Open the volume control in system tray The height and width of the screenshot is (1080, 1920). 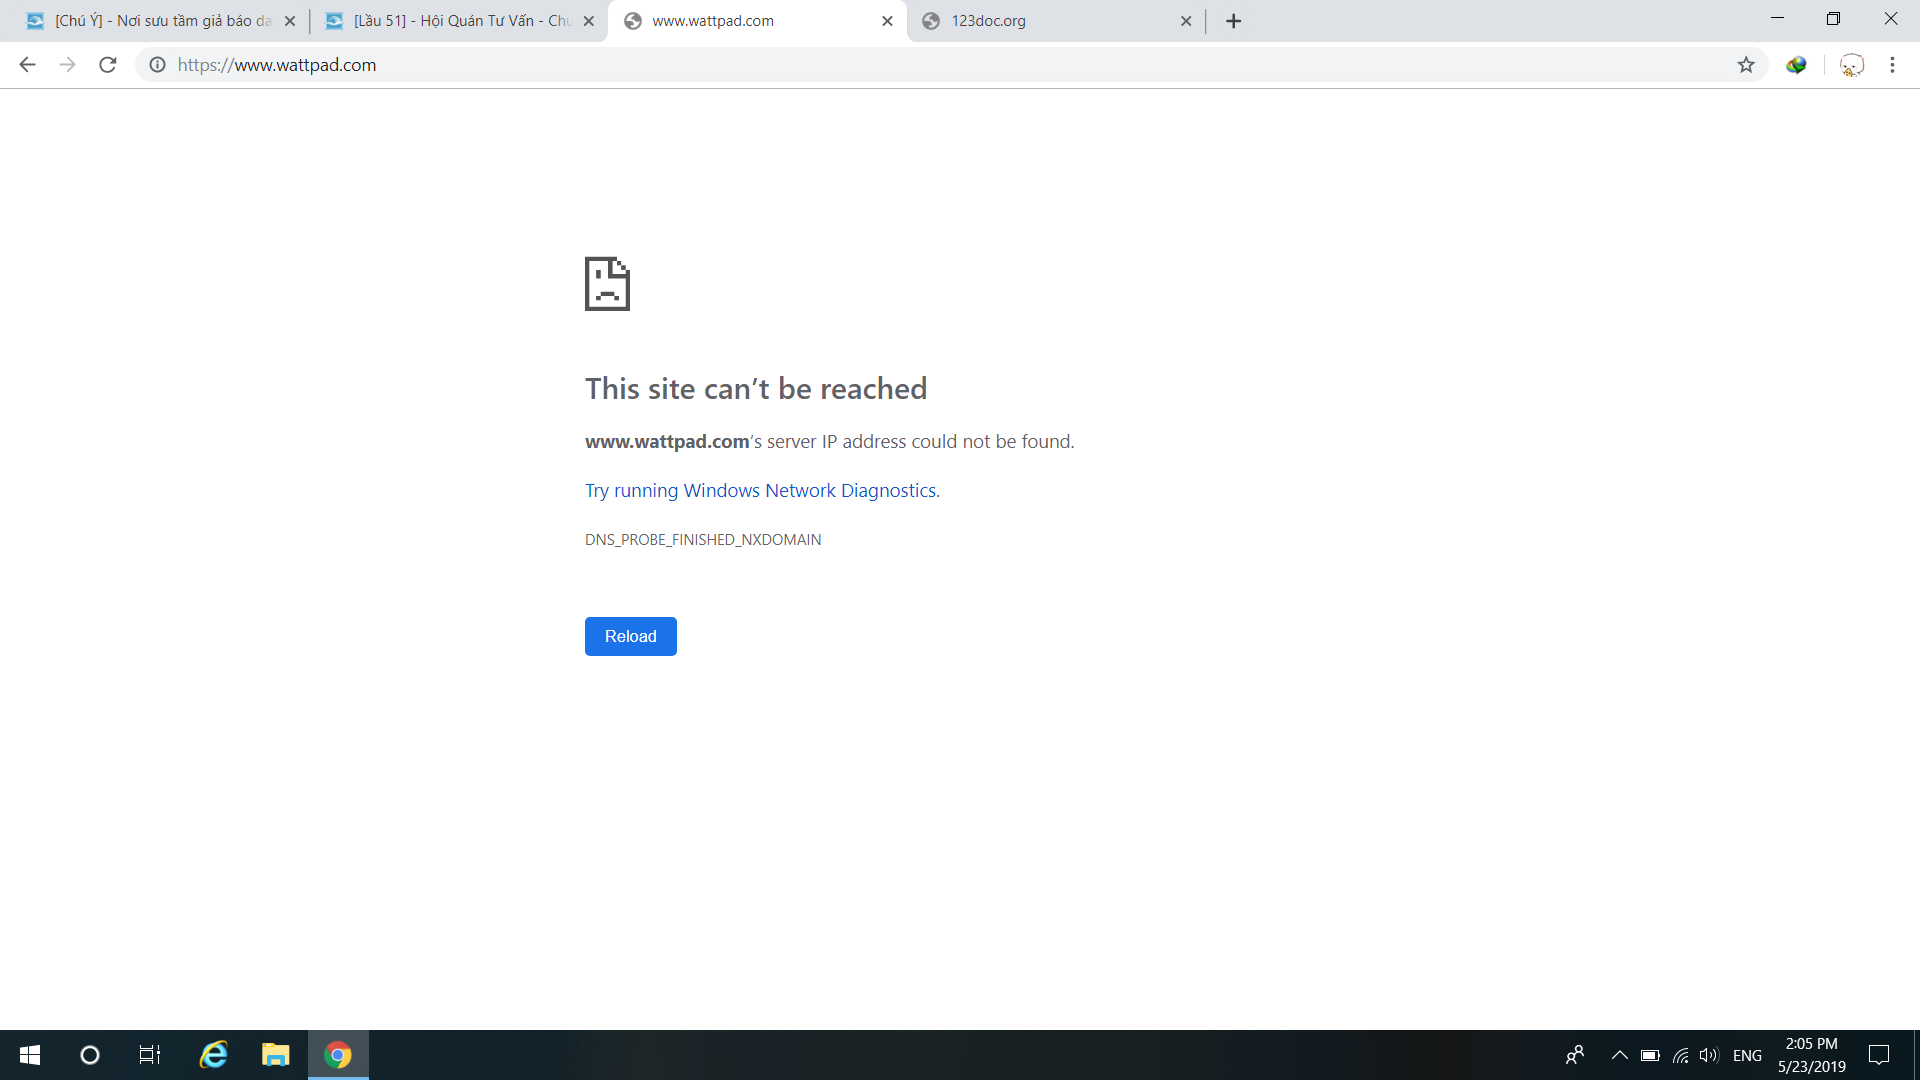pyautogui.click(x=1709, y=1055)
